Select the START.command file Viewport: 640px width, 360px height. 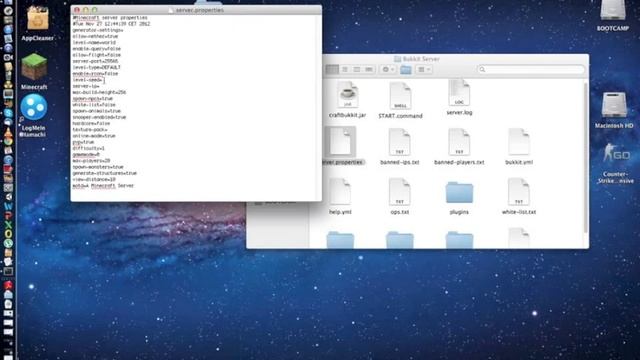pos(400,100)
